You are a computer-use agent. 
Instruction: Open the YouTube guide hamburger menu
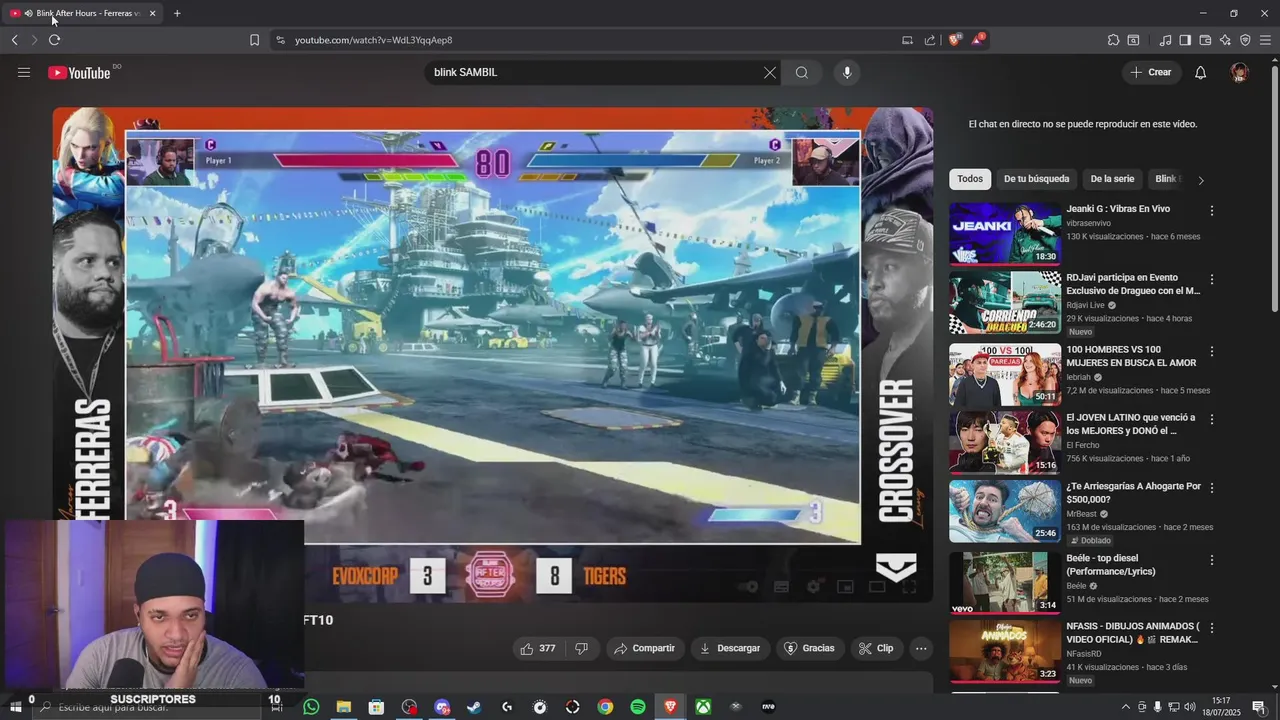pyautogui.click(x=24, y=72)
